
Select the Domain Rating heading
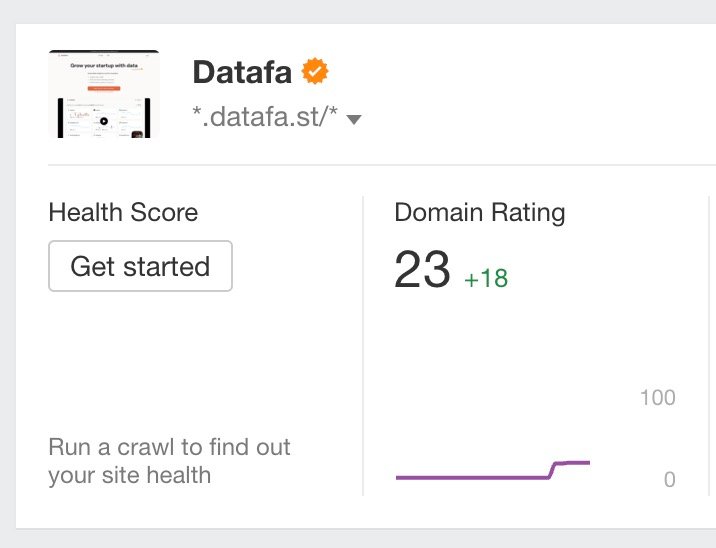point(479,212)
